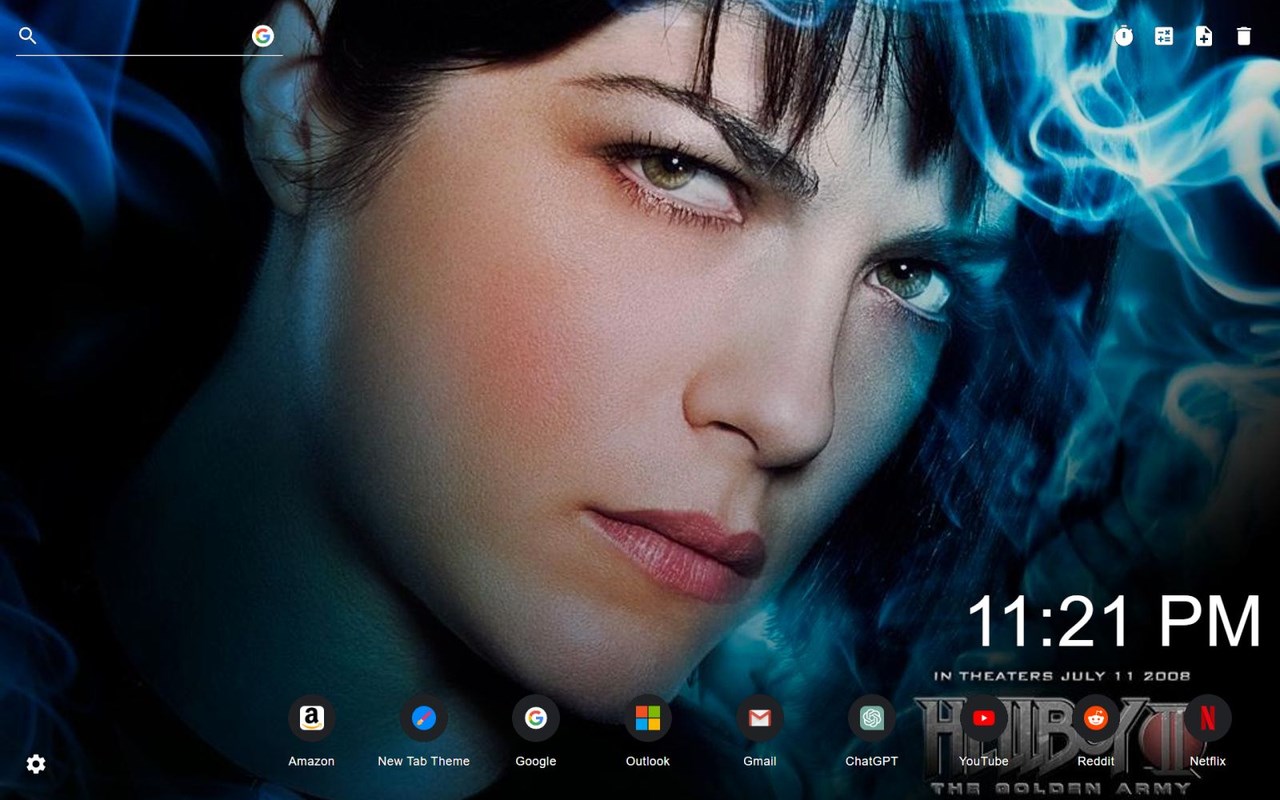Open the Reddit shortcut icon
Screen dimensions: 1280x800
coord(1096,718)
